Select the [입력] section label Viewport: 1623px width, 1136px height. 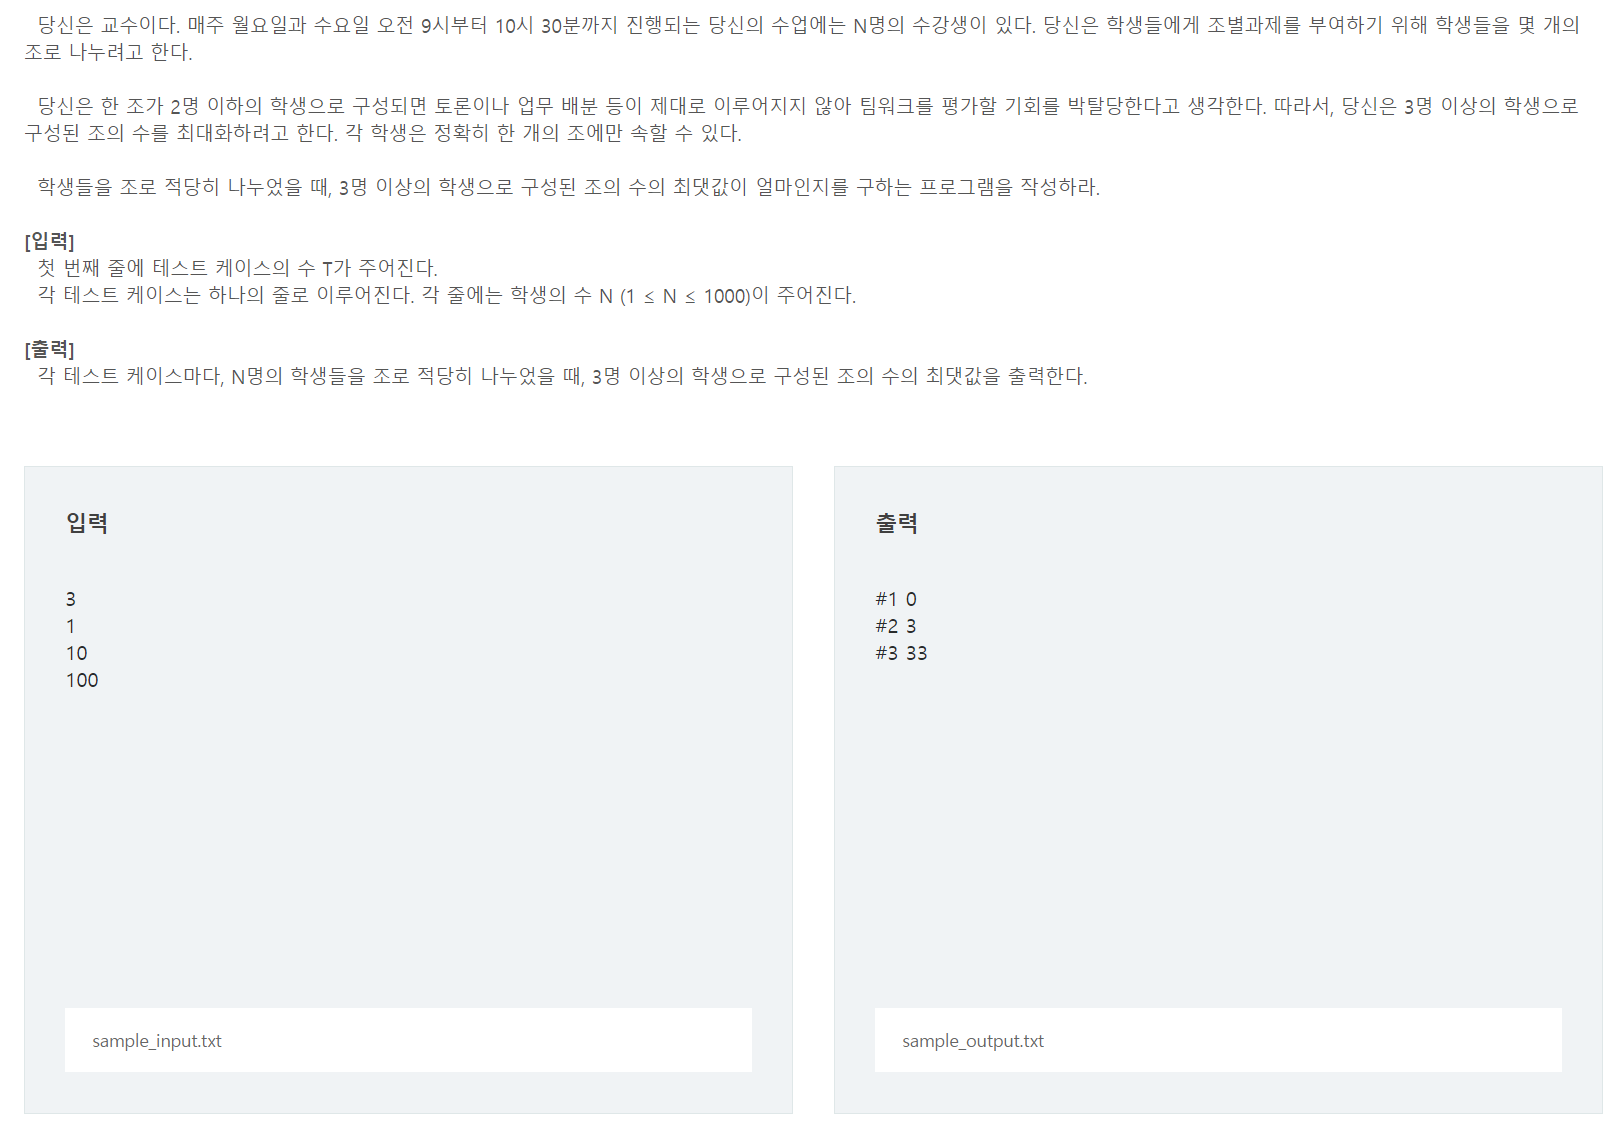50,241
